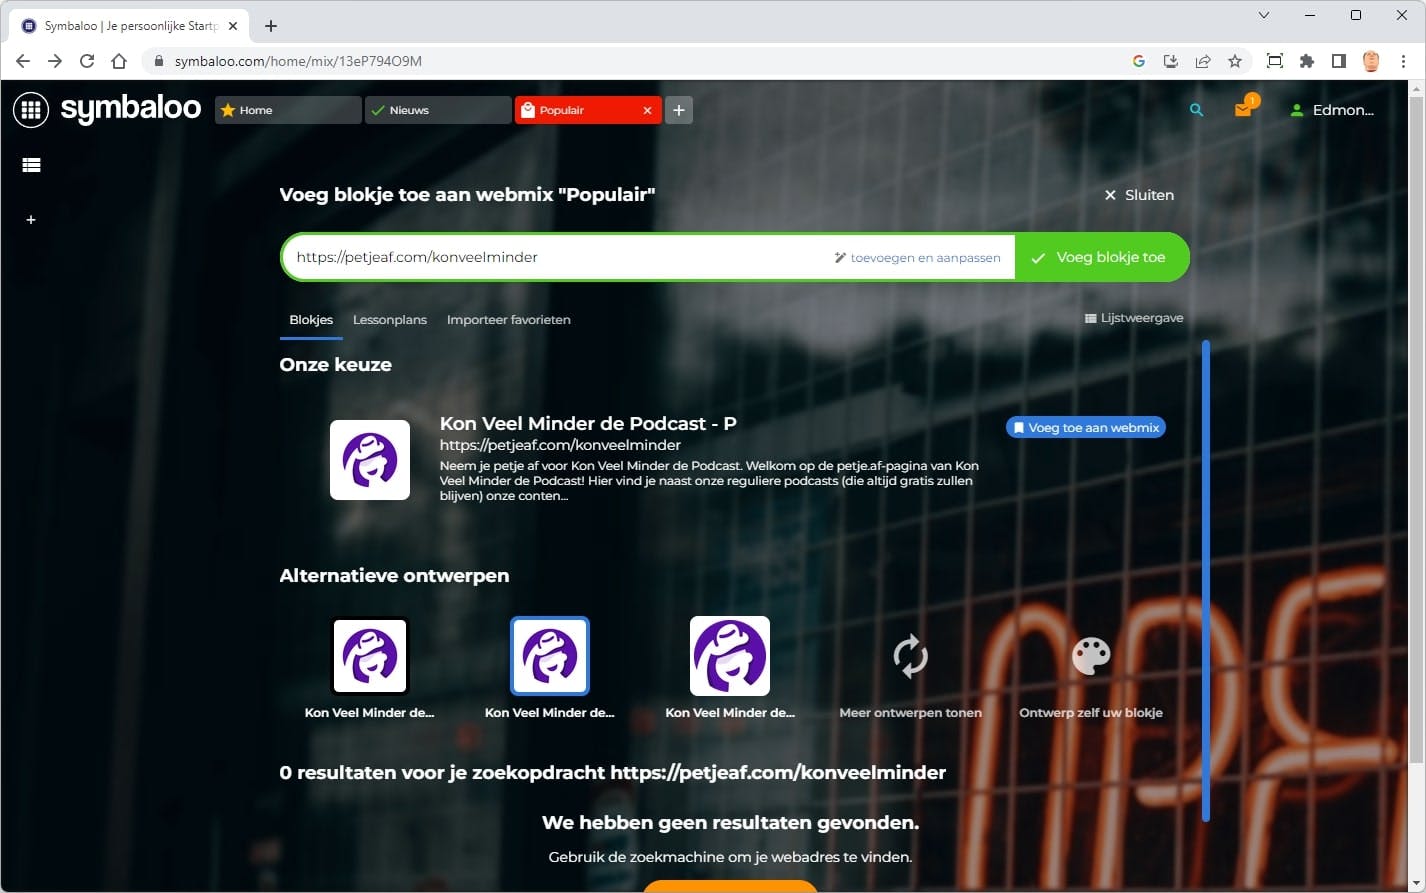Open the hamburger menu in the sidebar
The width and height of the screenshot is (1426, 893).
pyautogui.click(x=31, y=164)
